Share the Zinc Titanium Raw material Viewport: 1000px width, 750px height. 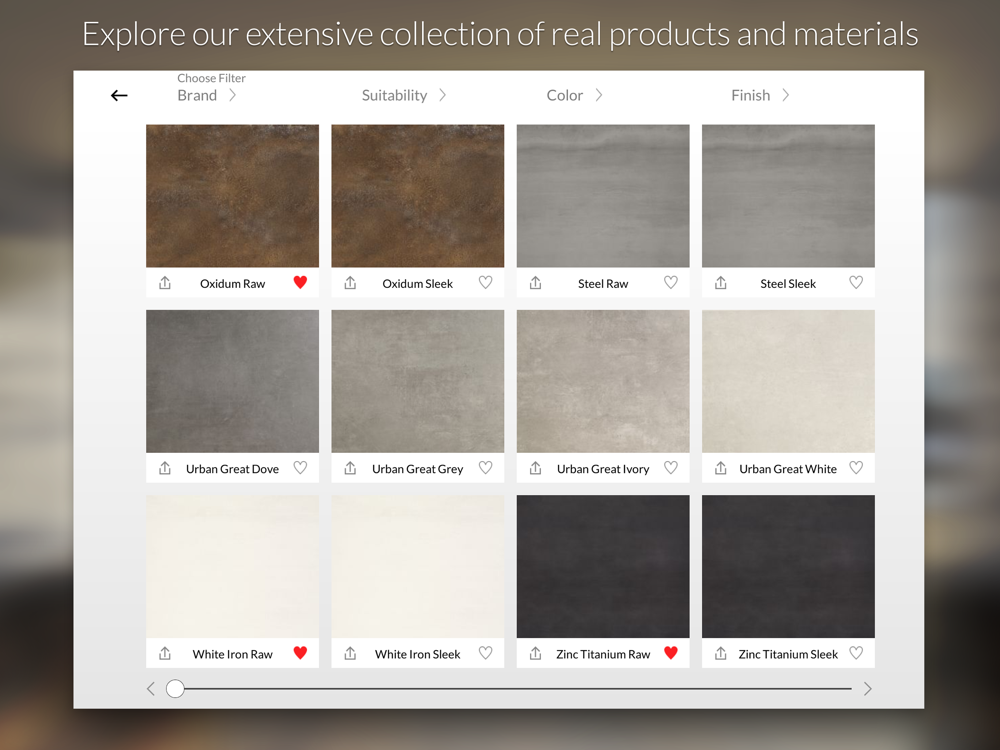[536, 653]
